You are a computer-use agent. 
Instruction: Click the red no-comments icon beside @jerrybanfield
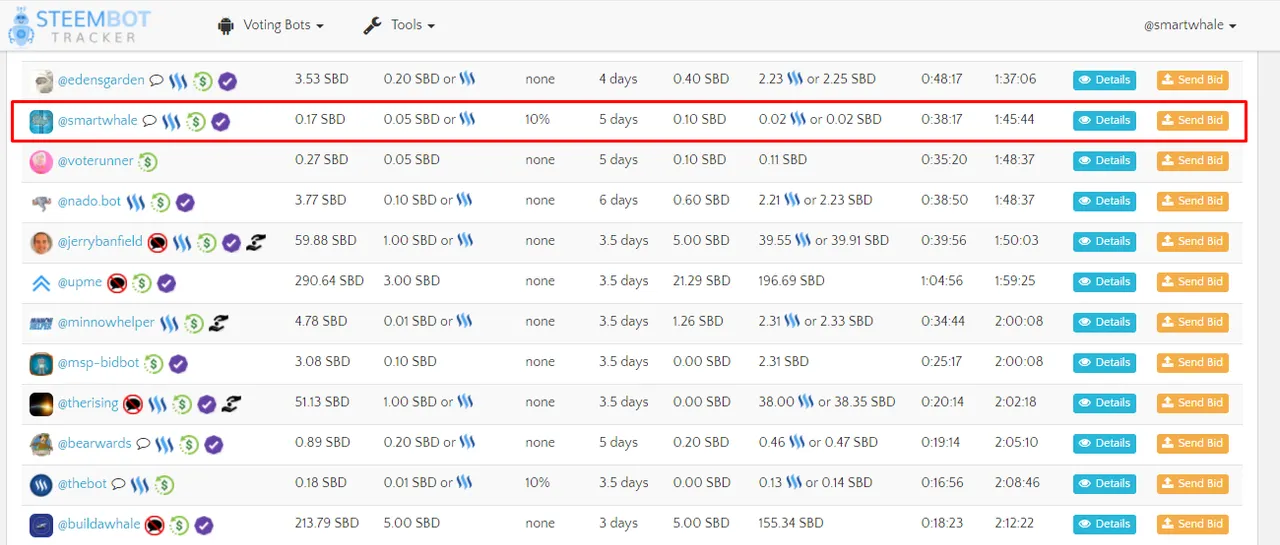[157, 242]
